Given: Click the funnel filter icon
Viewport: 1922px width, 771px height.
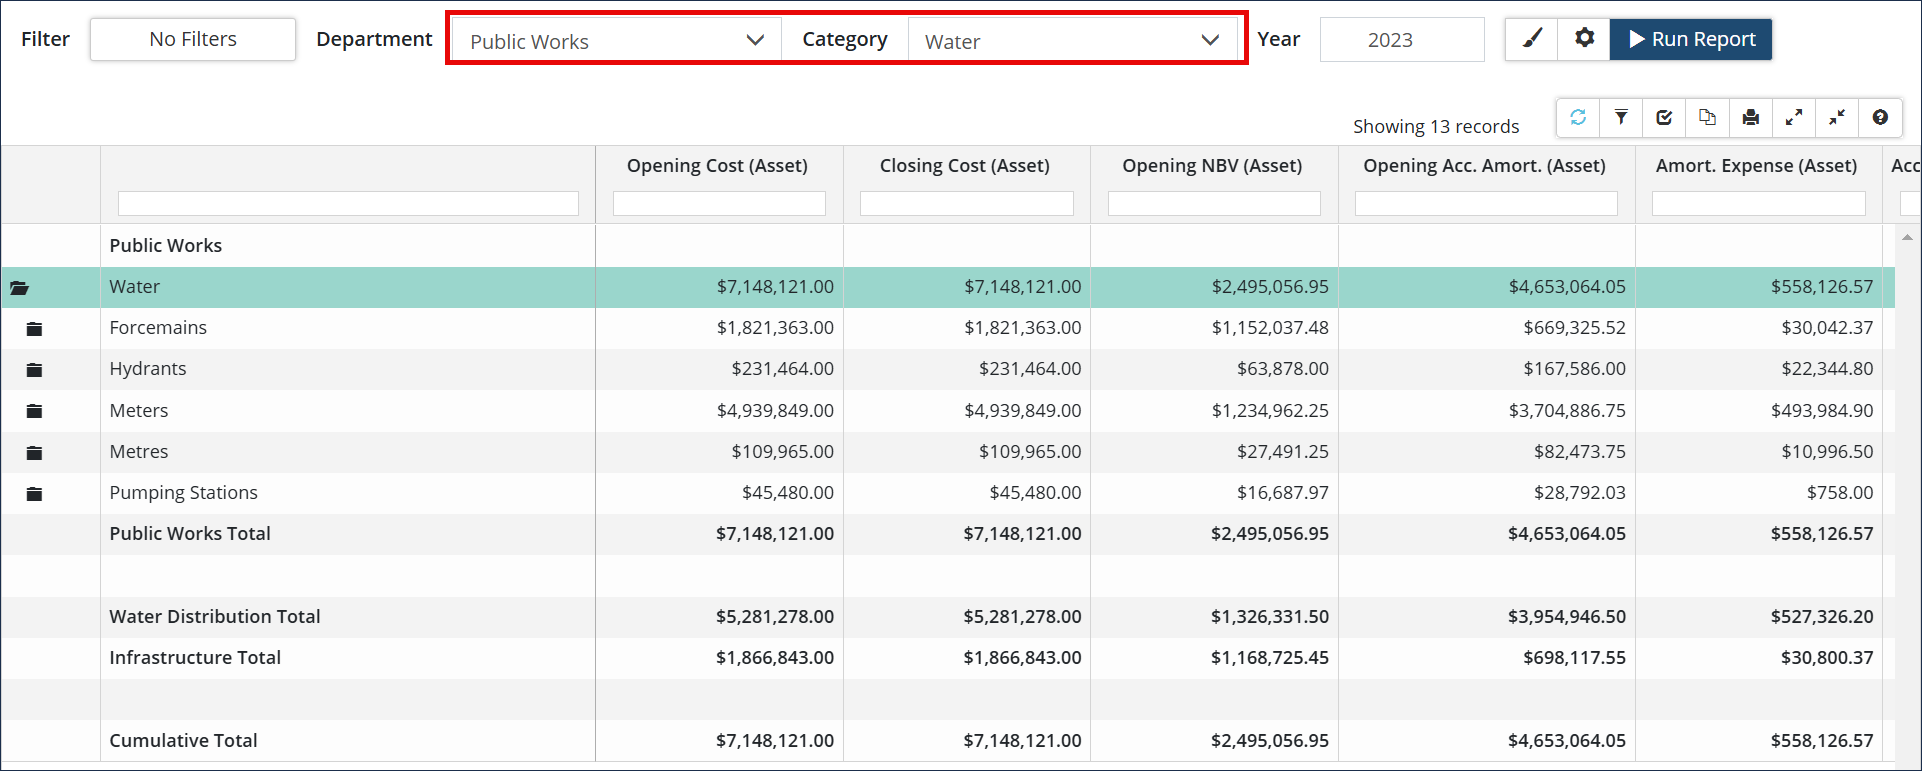Looking at the screenshot, I should [1621, 118].
